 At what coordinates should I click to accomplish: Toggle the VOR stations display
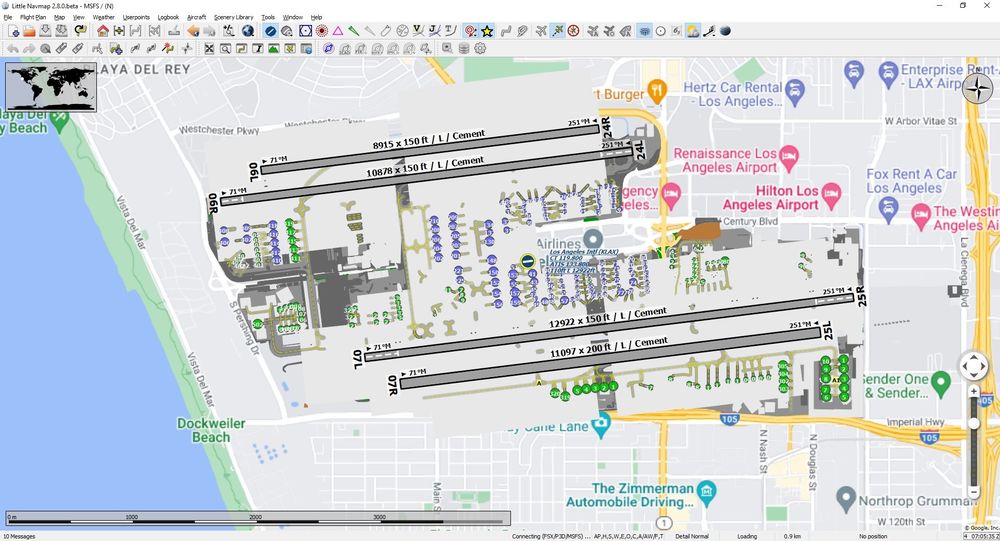click(304, 31)
